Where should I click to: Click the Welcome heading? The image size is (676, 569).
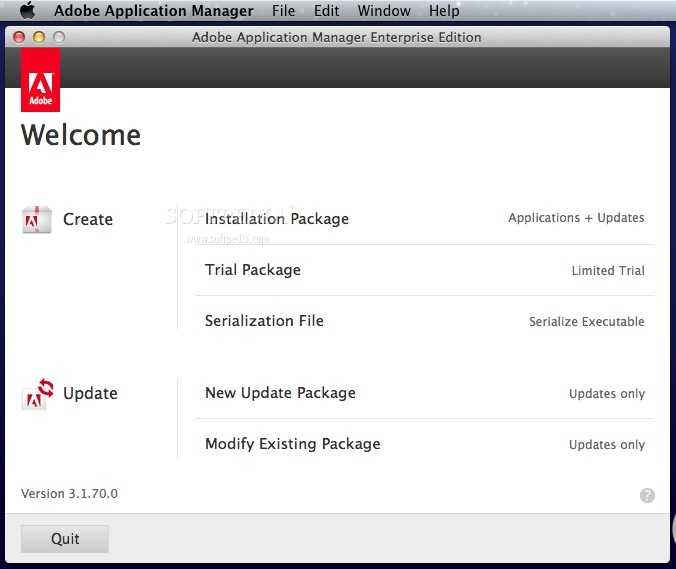[x=81, y=135]
